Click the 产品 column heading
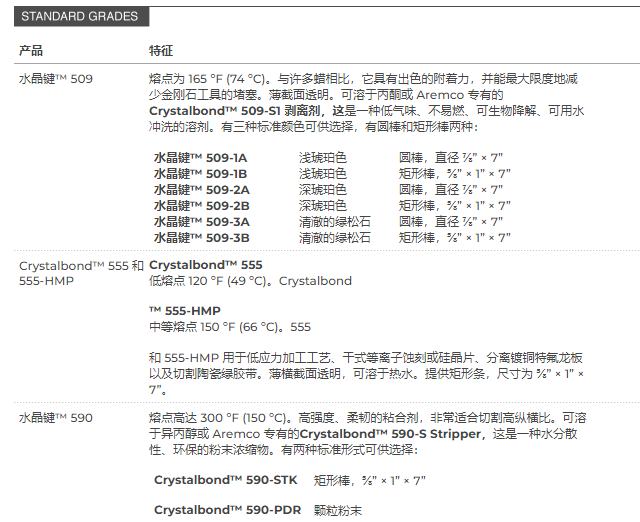 (x=31, y=51)
